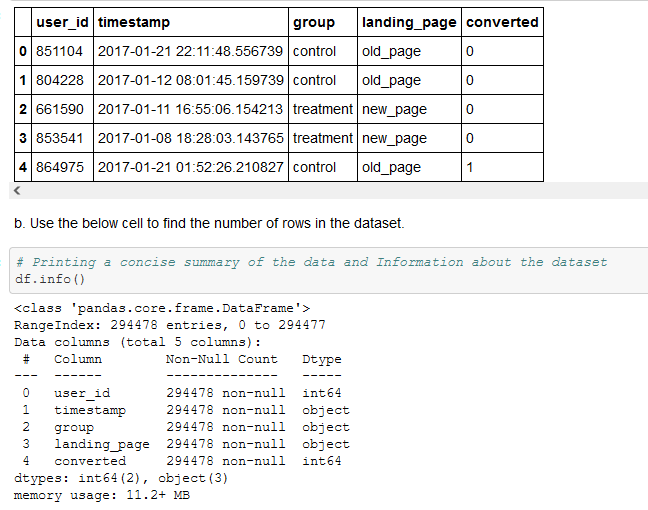This screenshot has width=648, height=510.
Task: Click the comment line in the code cell
Action: pos(311,262)
